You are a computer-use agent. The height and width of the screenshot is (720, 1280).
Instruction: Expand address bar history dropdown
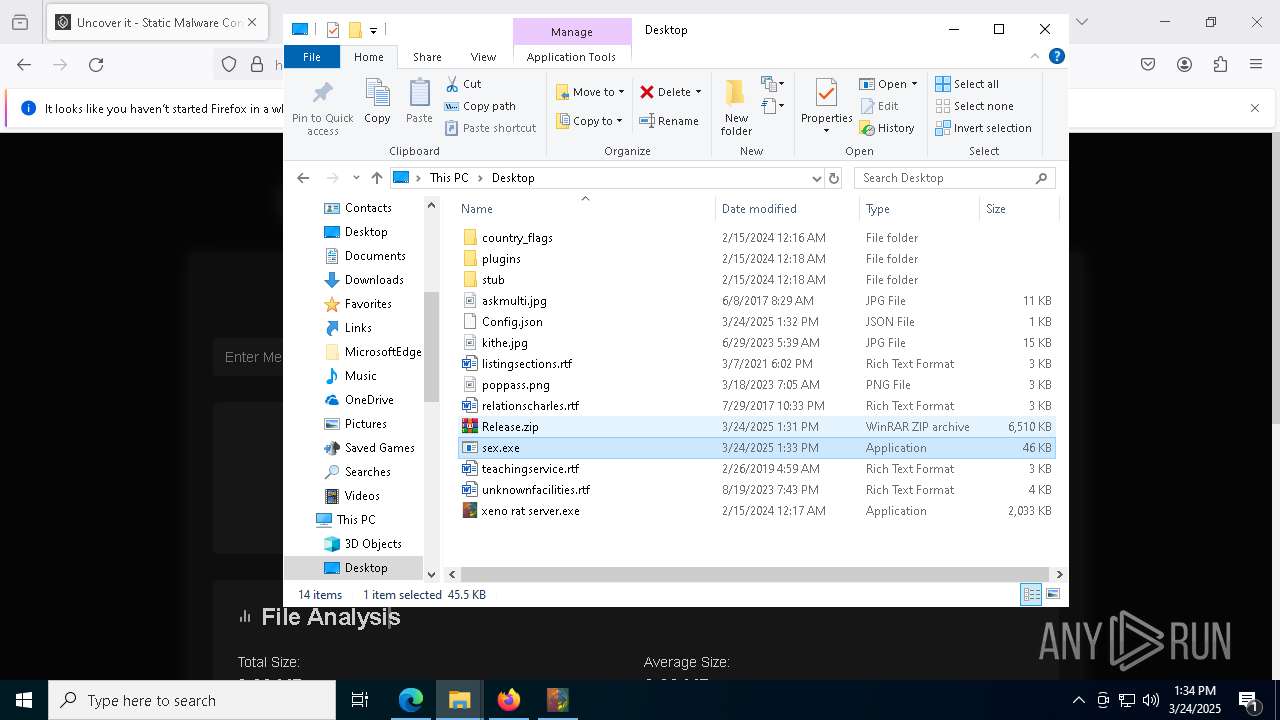[816, 178]
